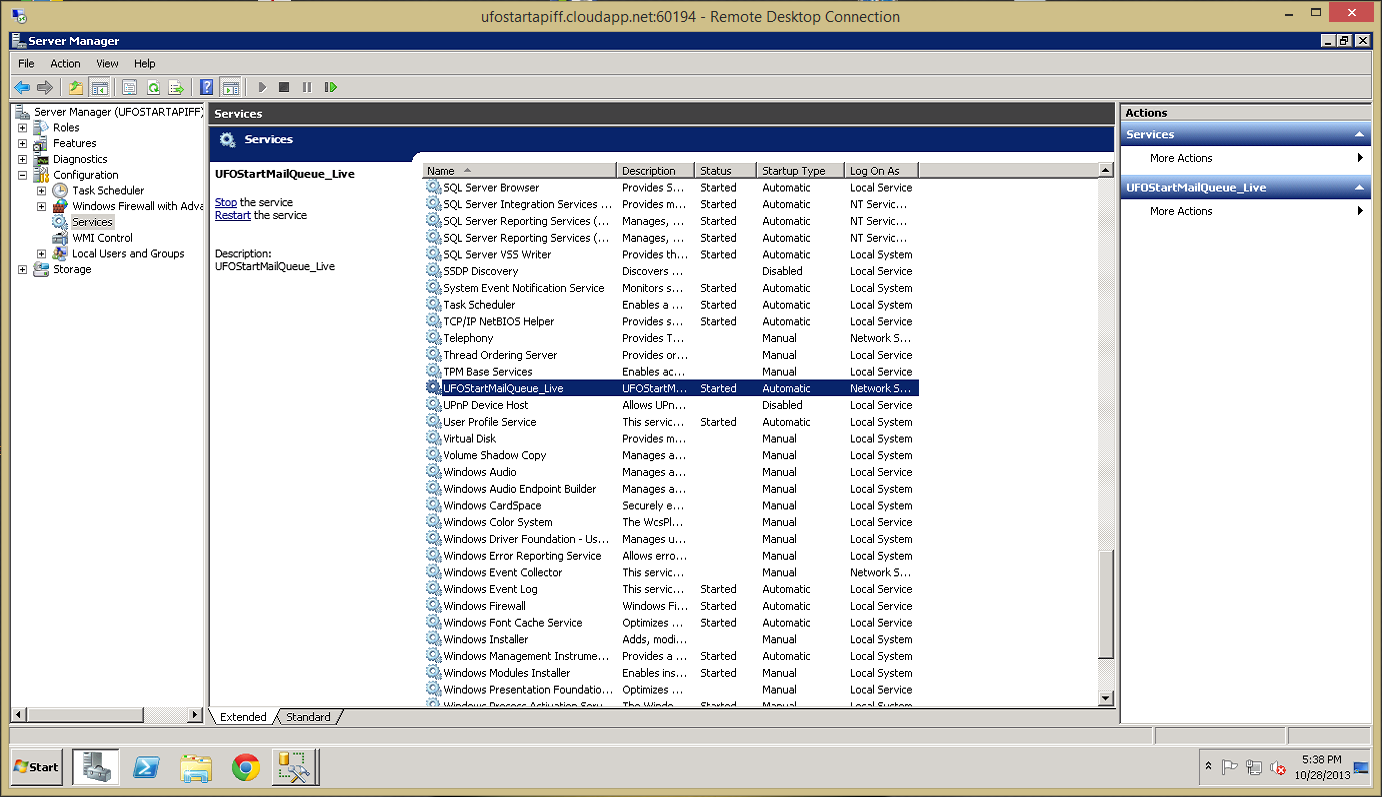
Task: Click the Restart Service green arrow icon
Action: click(331, 87)
